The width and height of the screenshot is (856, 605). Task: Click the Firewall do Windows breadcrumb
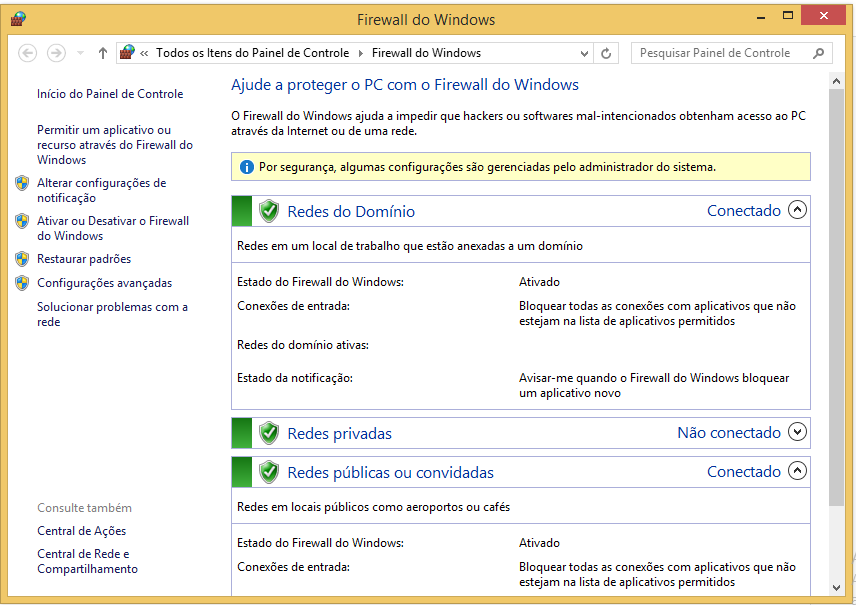point(426,53)
